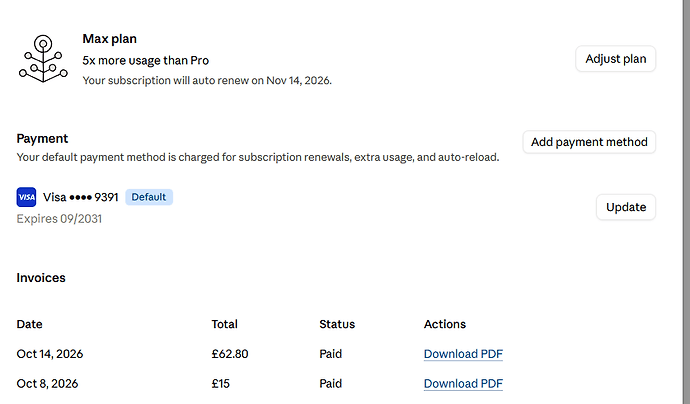Select the '£15' total cell
This screenshot has width=690, height=404.
point(220,384)
